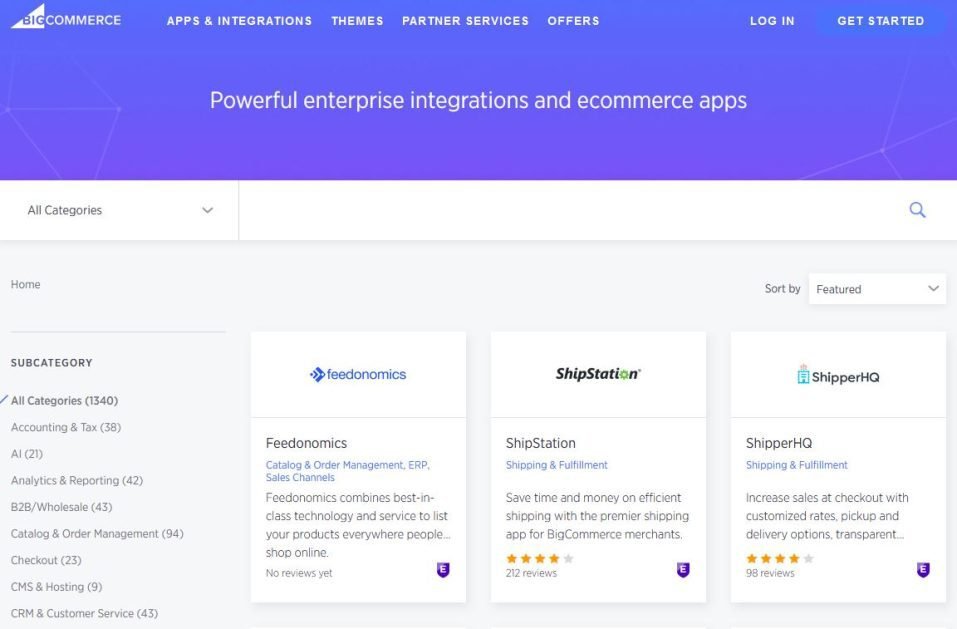Click the Feedonomics enterprise badge icon
The width and height of the screenshot is (957, 629).
click(x=443, y=570)
